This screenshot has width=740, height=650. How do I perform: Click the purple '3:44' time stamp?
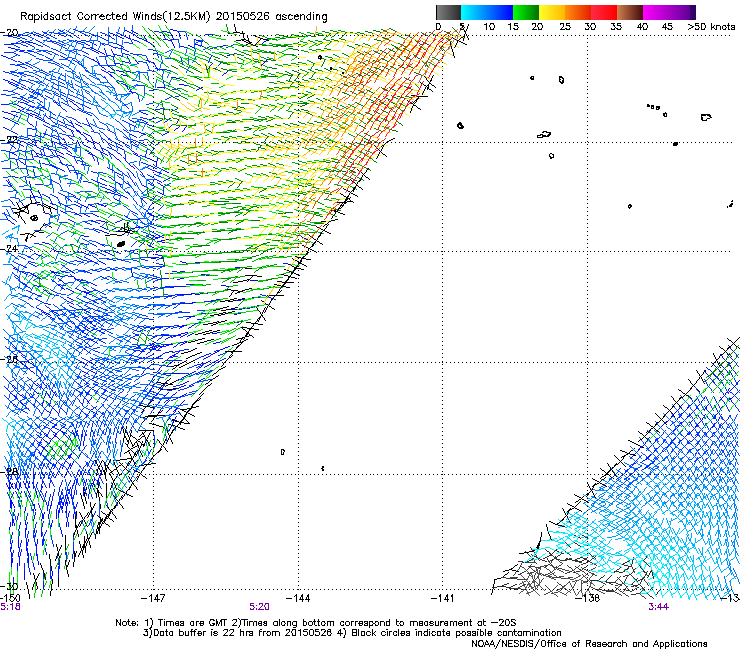point(658,607)
